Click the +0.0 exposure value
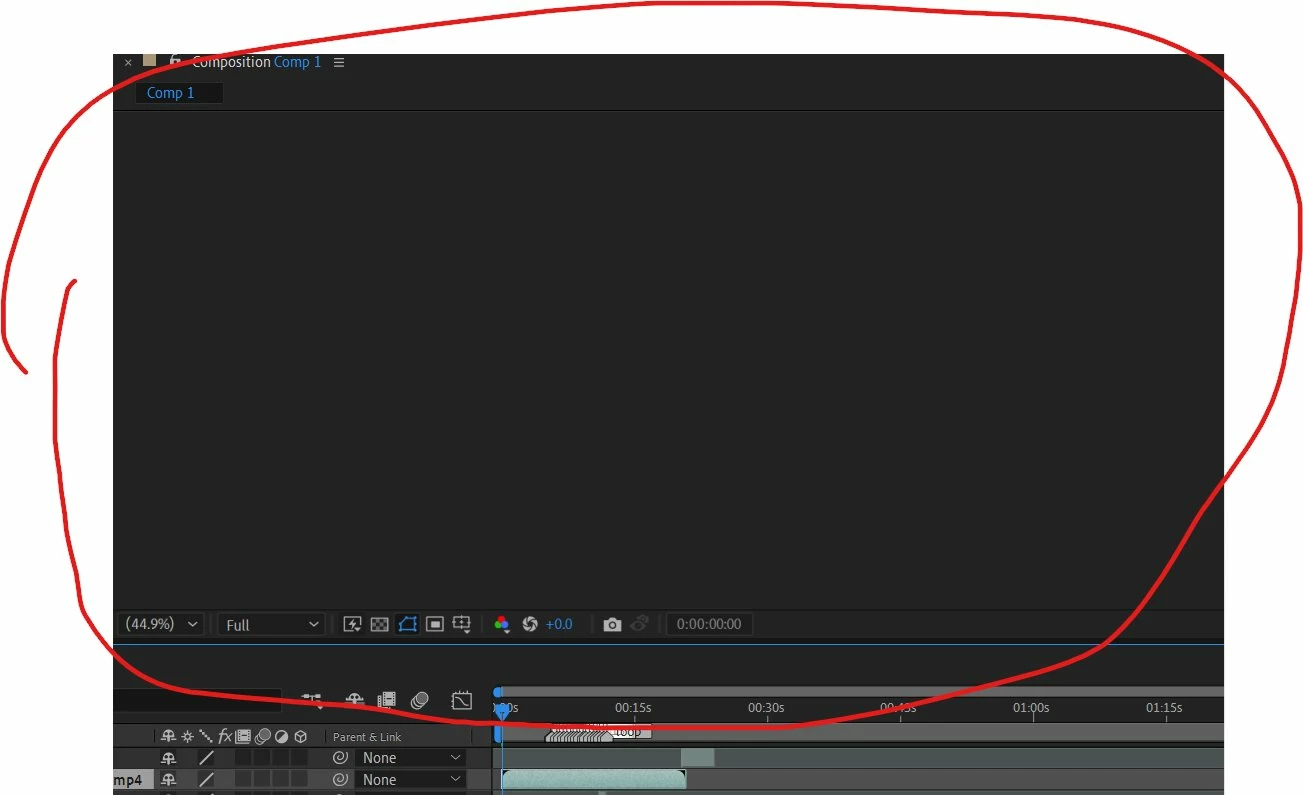Viewport: 1303px width, 795px height. (x=559, y=624)
